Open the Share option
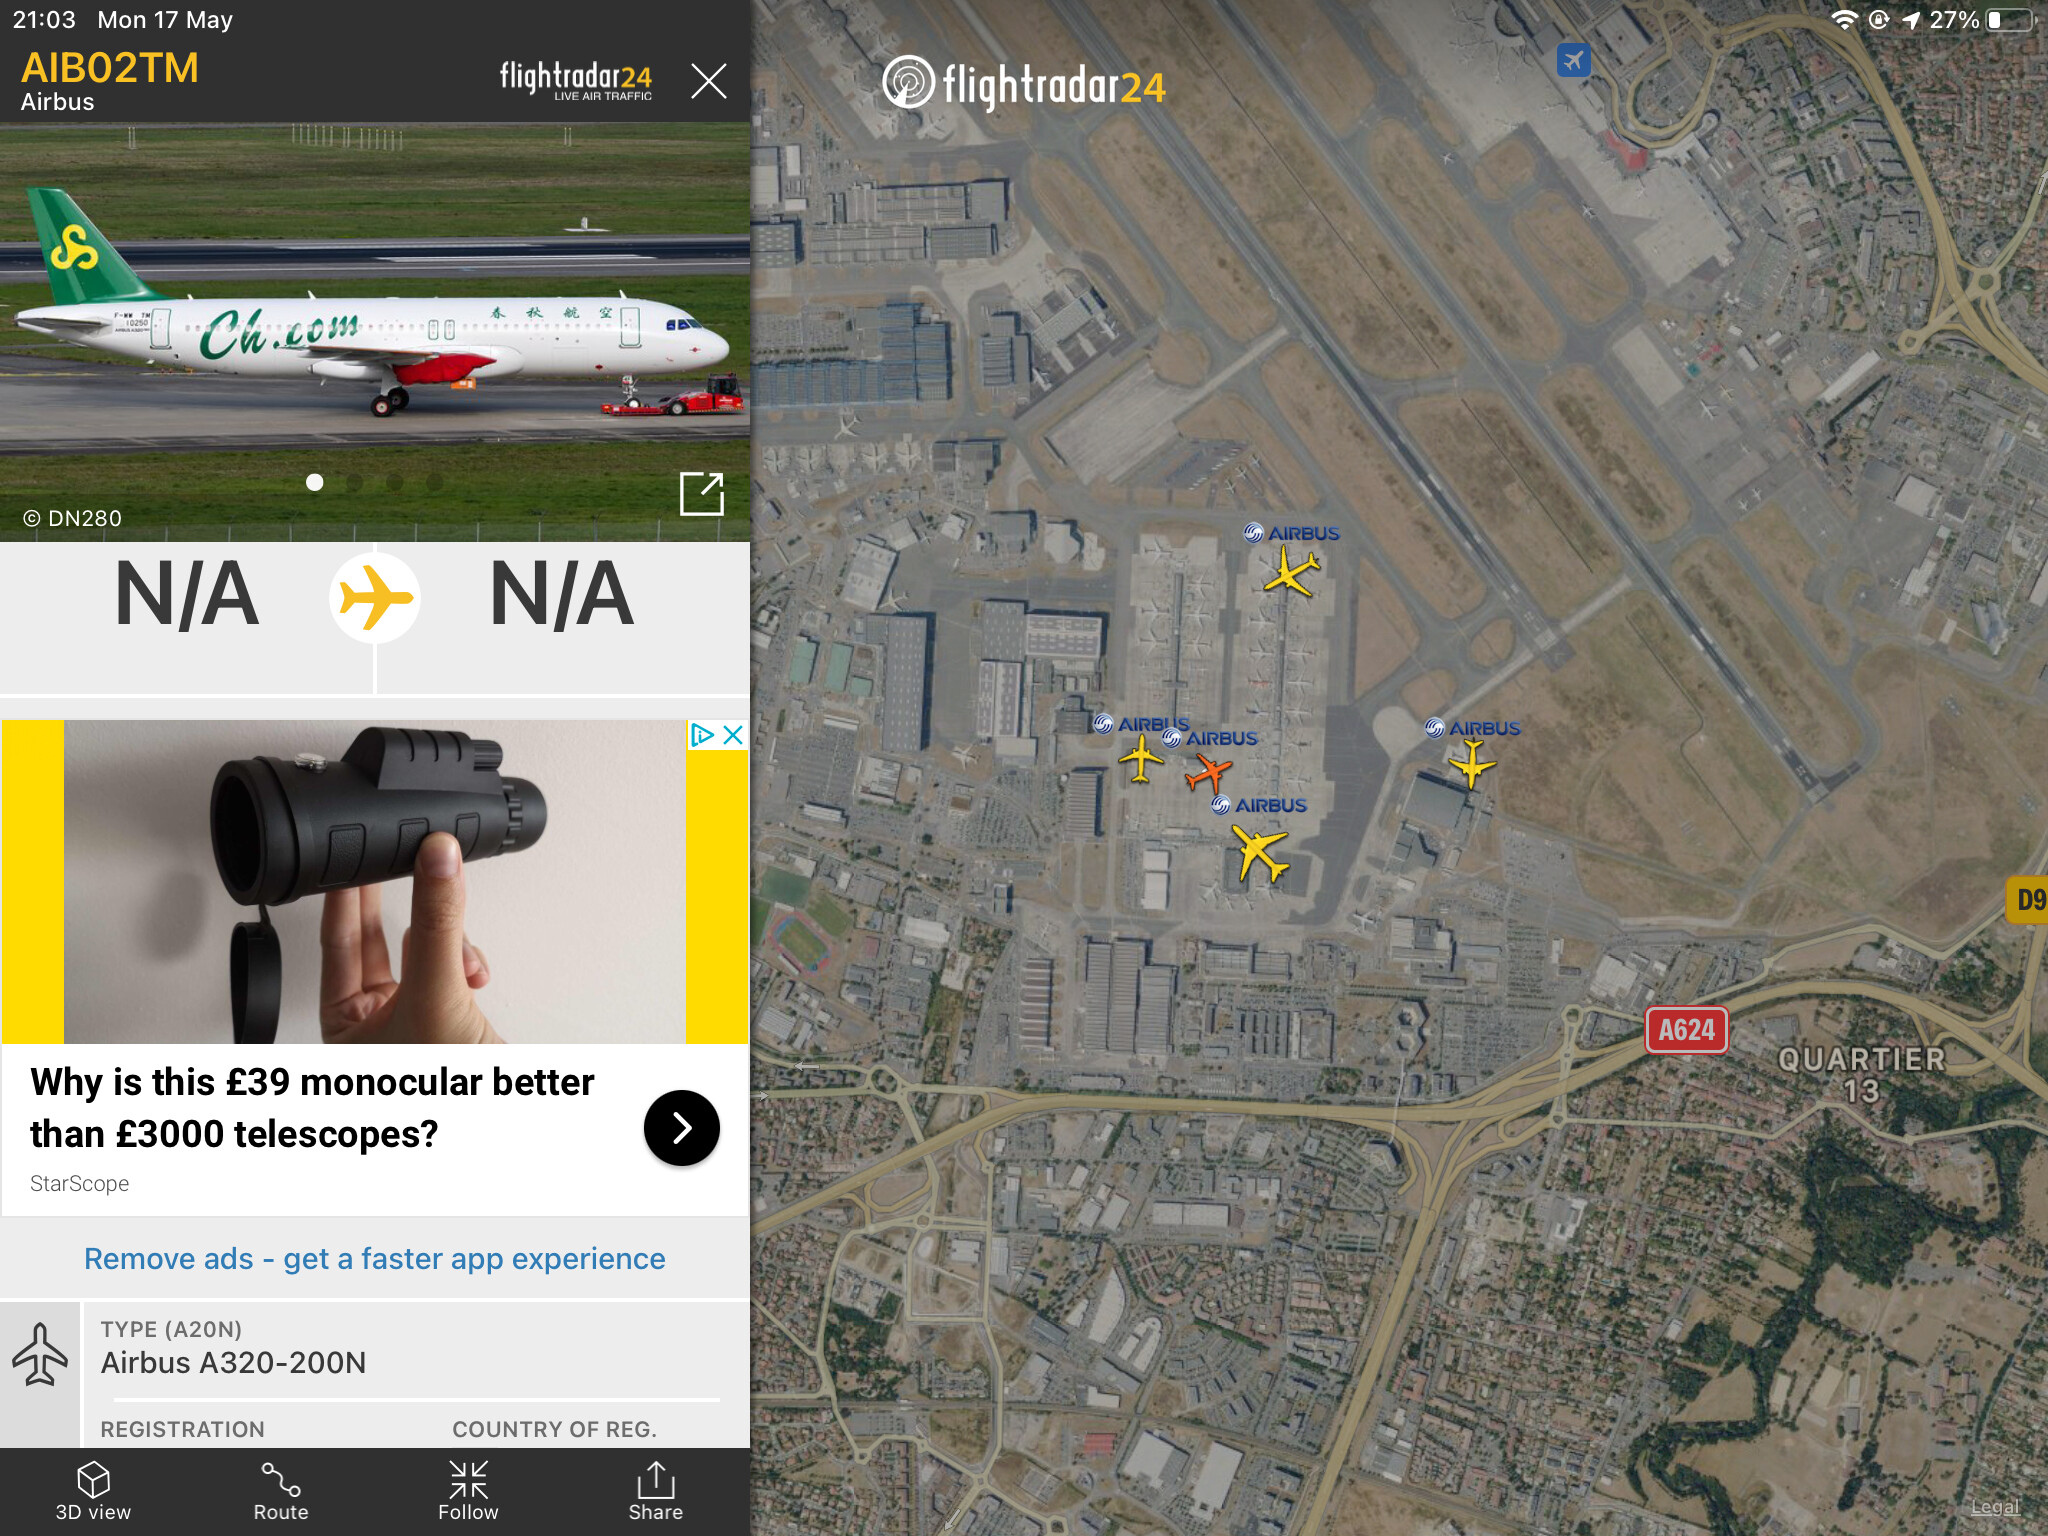Screen dimensions: 2048x1536 click(656, 1491)
